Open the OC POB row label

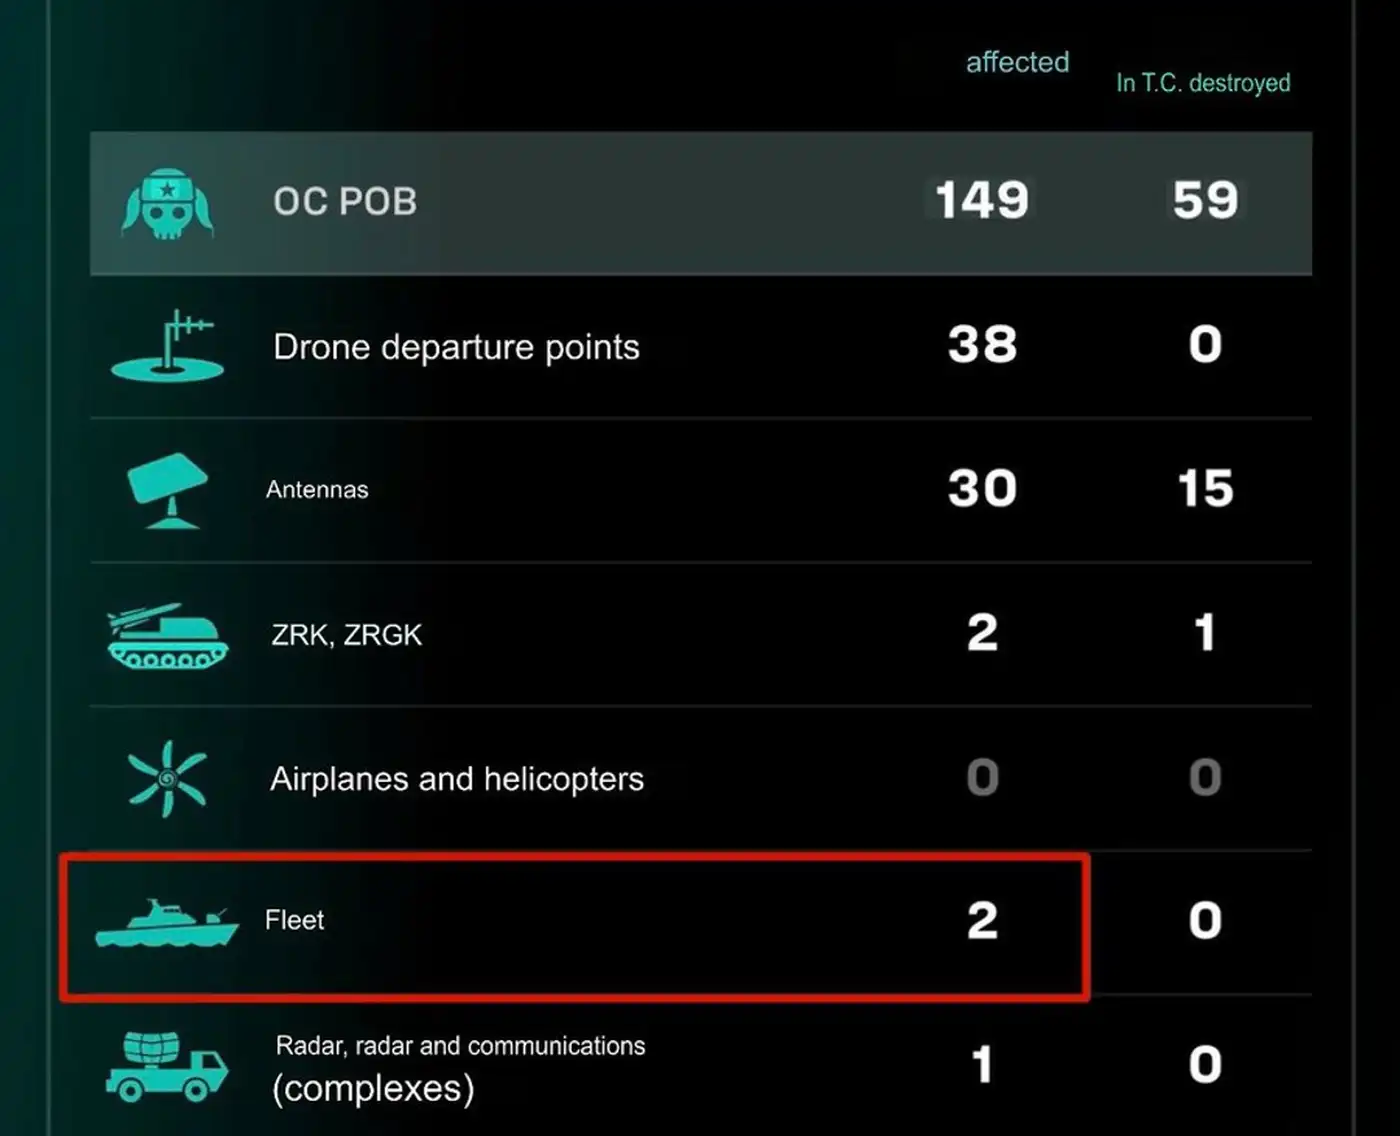point(345,201)
